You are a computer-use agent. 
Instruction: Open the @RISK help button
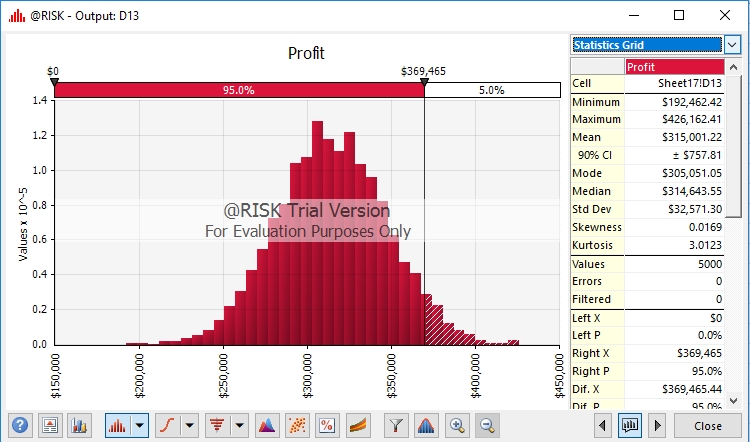[20, 425]
